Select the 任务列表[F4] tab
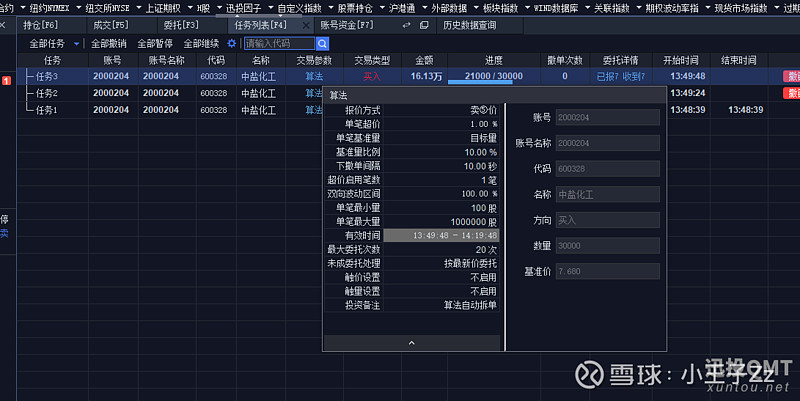Image resolution: width=800 pixels, height=401 pixels. 261,25
